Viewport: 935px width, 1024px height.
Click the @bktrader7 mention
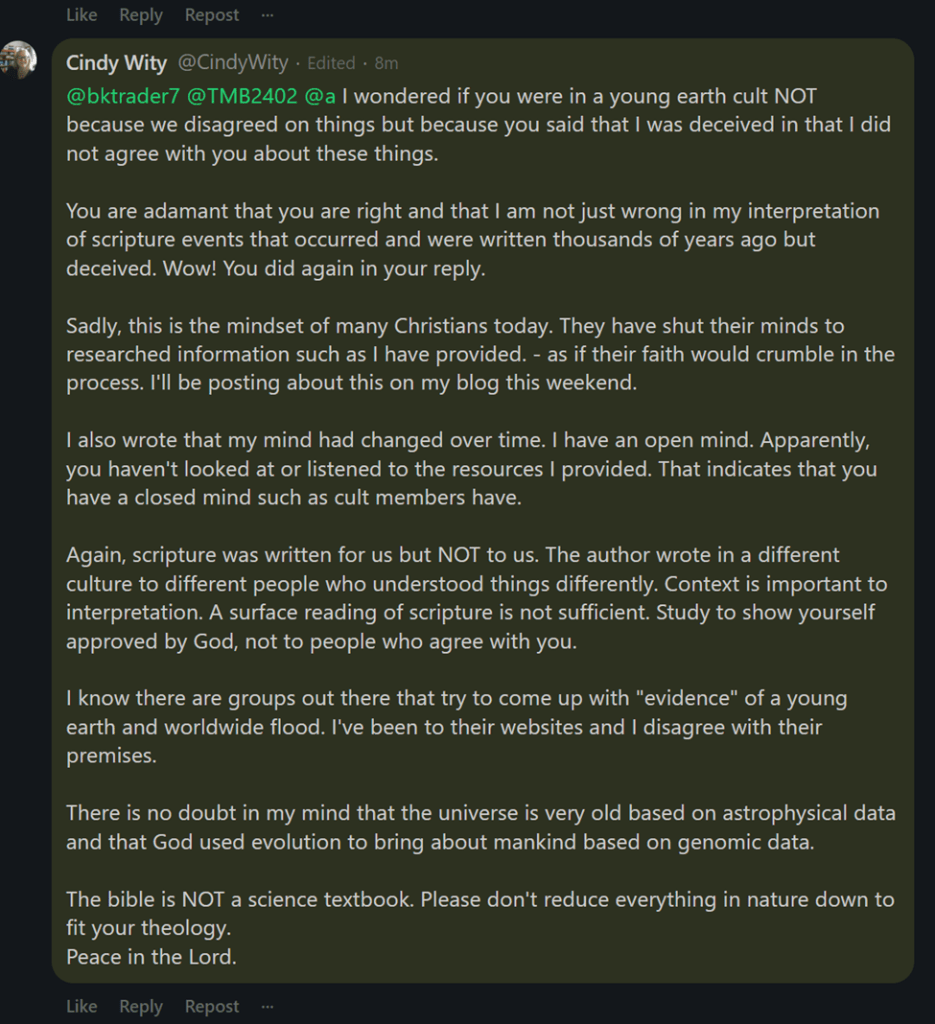pos(122,97)
